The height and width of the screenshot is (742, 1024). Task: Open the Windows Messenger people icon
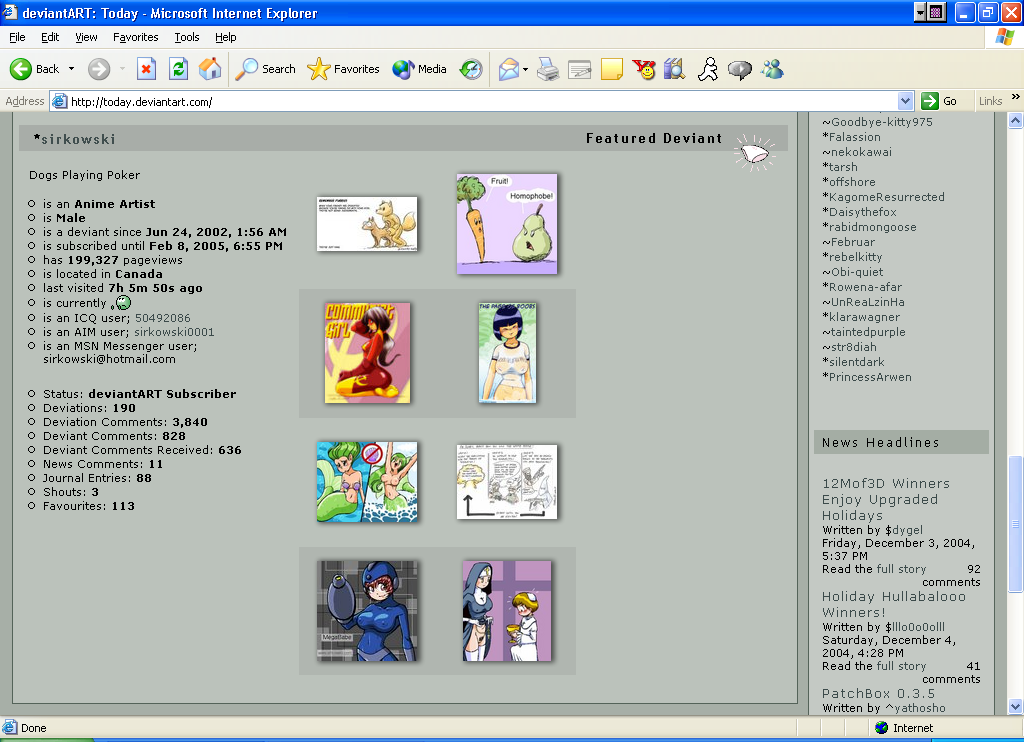click(772, 69)
